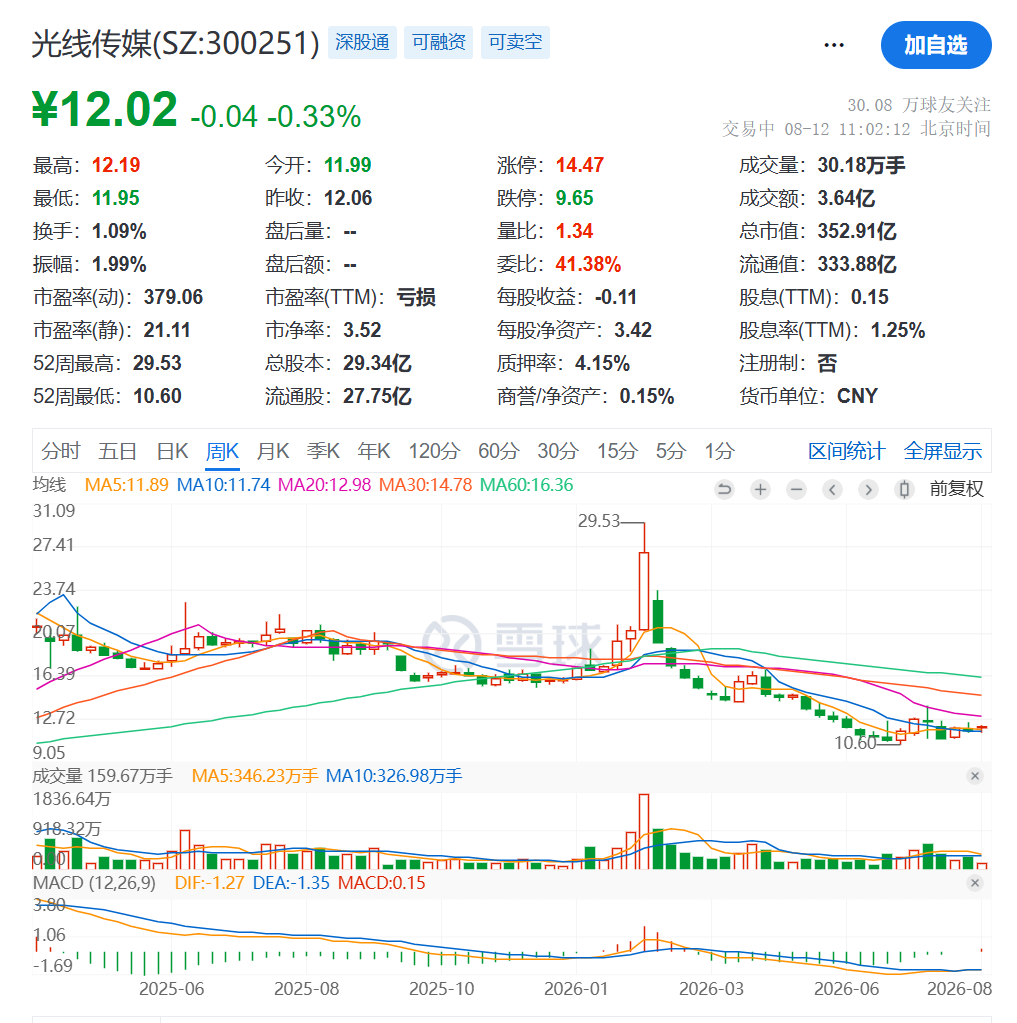The height and width of the screenshot is (1023, 1017).
Task: Click the current price ¥12.02
Action: point(105,109)
